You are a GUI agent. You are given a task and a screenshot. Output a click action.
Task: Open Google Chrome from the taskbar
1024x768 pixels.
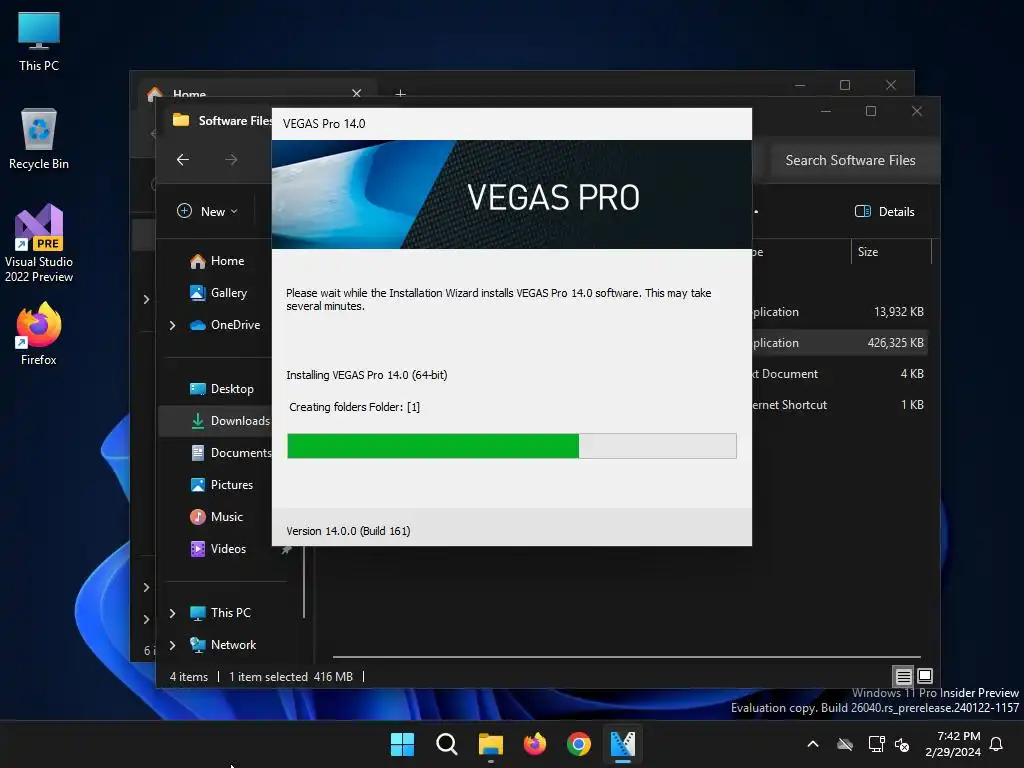579,744
